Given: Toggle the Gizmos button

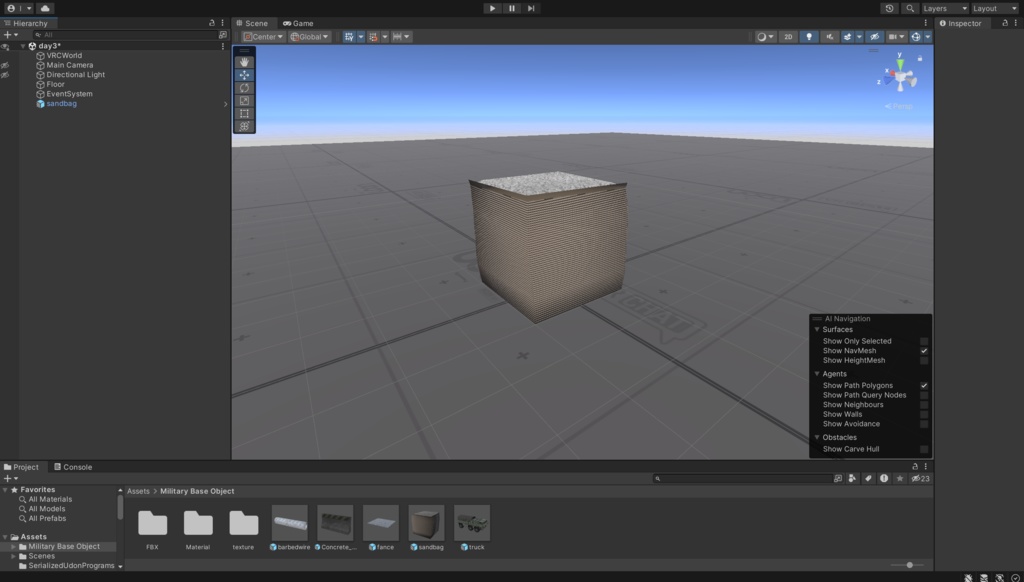Looking at the screenshot, I should (916, 37).
